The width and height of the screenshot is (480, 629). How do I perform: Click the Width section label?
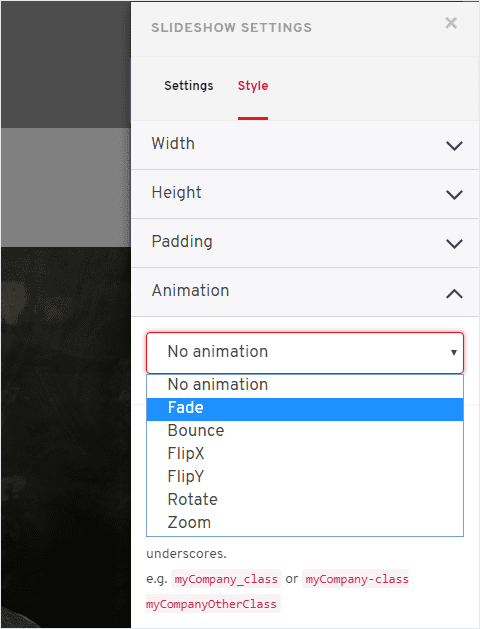tap(173, 144)
